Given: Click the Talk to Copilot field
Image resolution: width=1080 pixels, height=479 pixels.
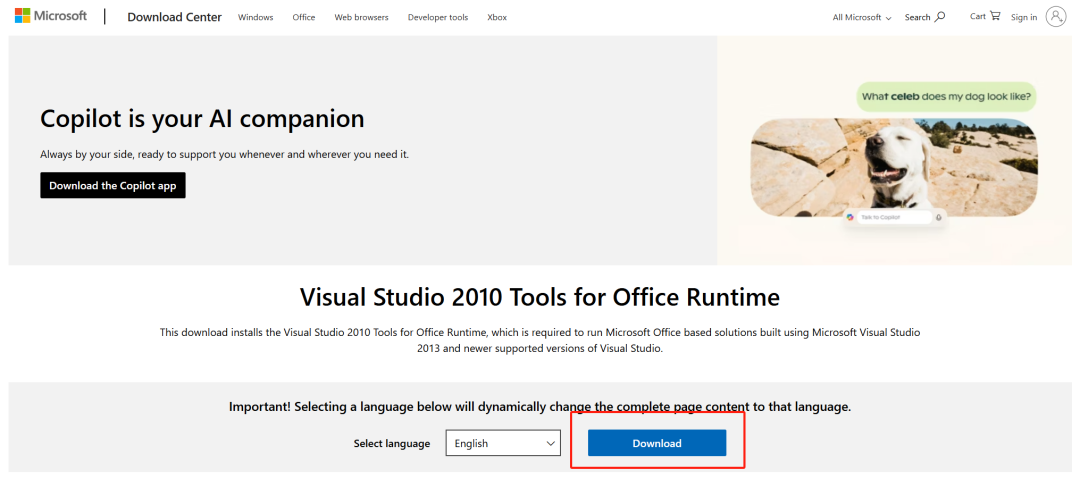Looking at the screenshot, I should click(x=890, y=217).
